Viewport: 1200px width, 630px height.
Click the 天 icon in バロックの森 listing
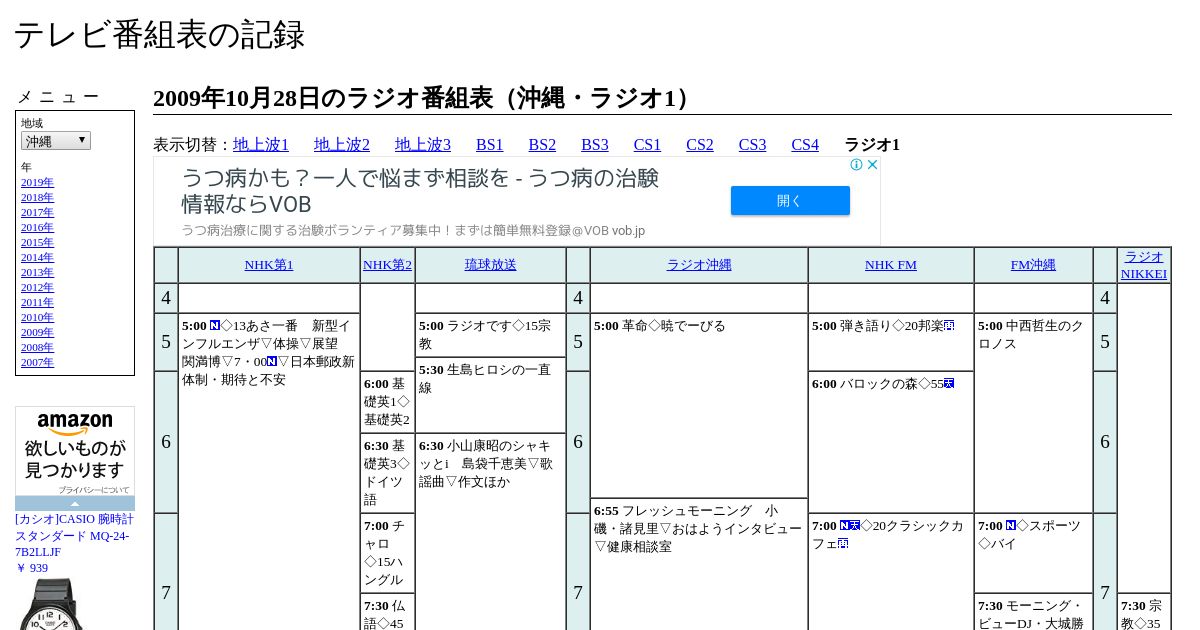pos(949,384)
